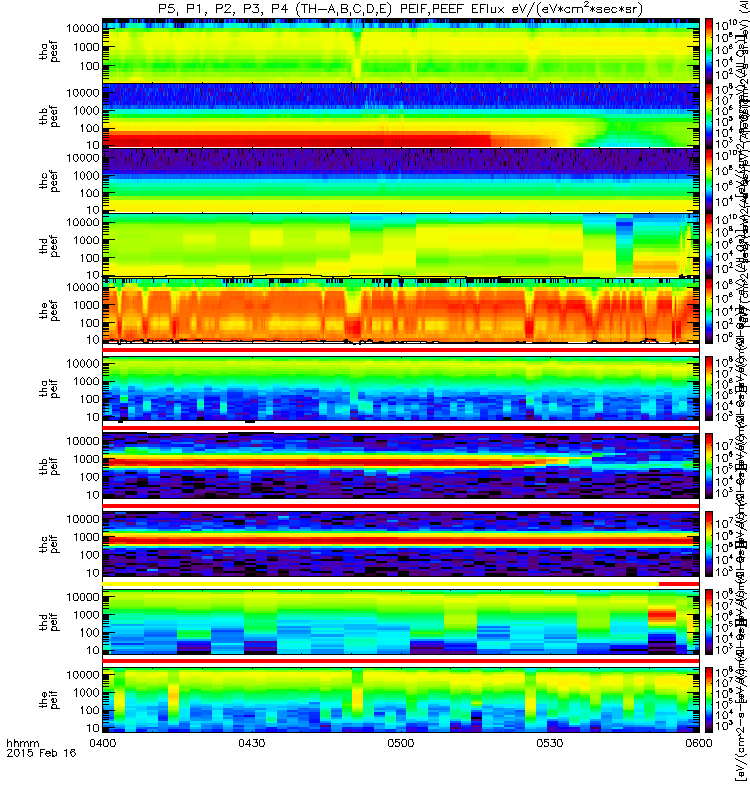
Task: Click the color bar beside thc peif panel
Action: pyautogui.click(x=709, y=544)
